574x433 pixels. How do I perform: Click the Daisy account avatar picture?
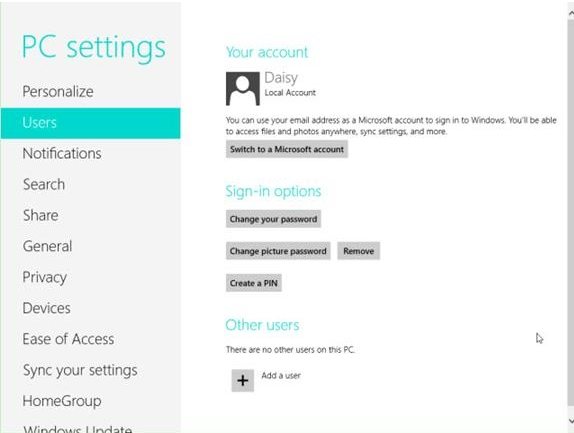tap(243, 89)
